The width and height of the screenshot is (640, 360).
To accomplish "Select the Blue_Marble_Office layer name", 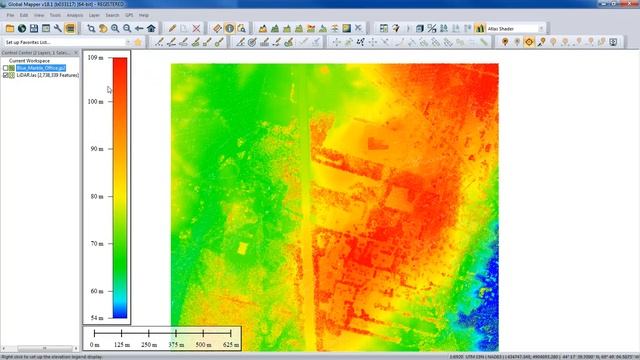I will 41,68.
